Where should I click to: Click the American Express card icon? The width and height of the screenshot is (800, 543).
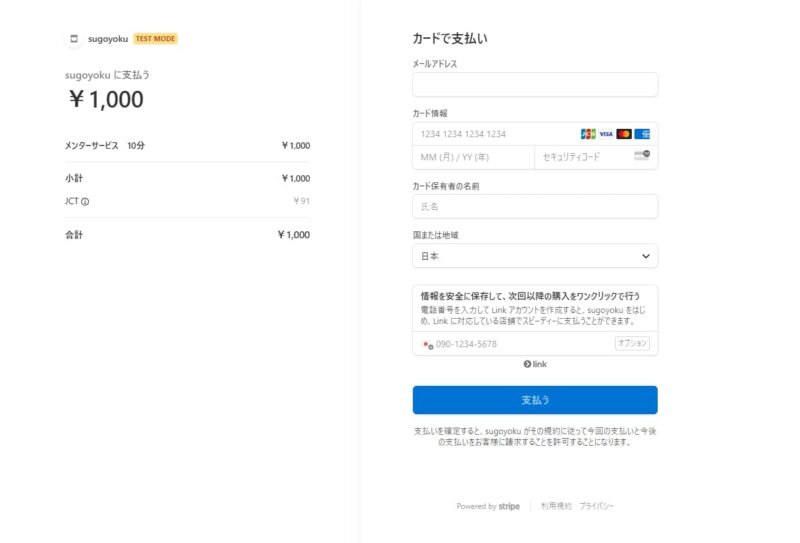[642, 134]
